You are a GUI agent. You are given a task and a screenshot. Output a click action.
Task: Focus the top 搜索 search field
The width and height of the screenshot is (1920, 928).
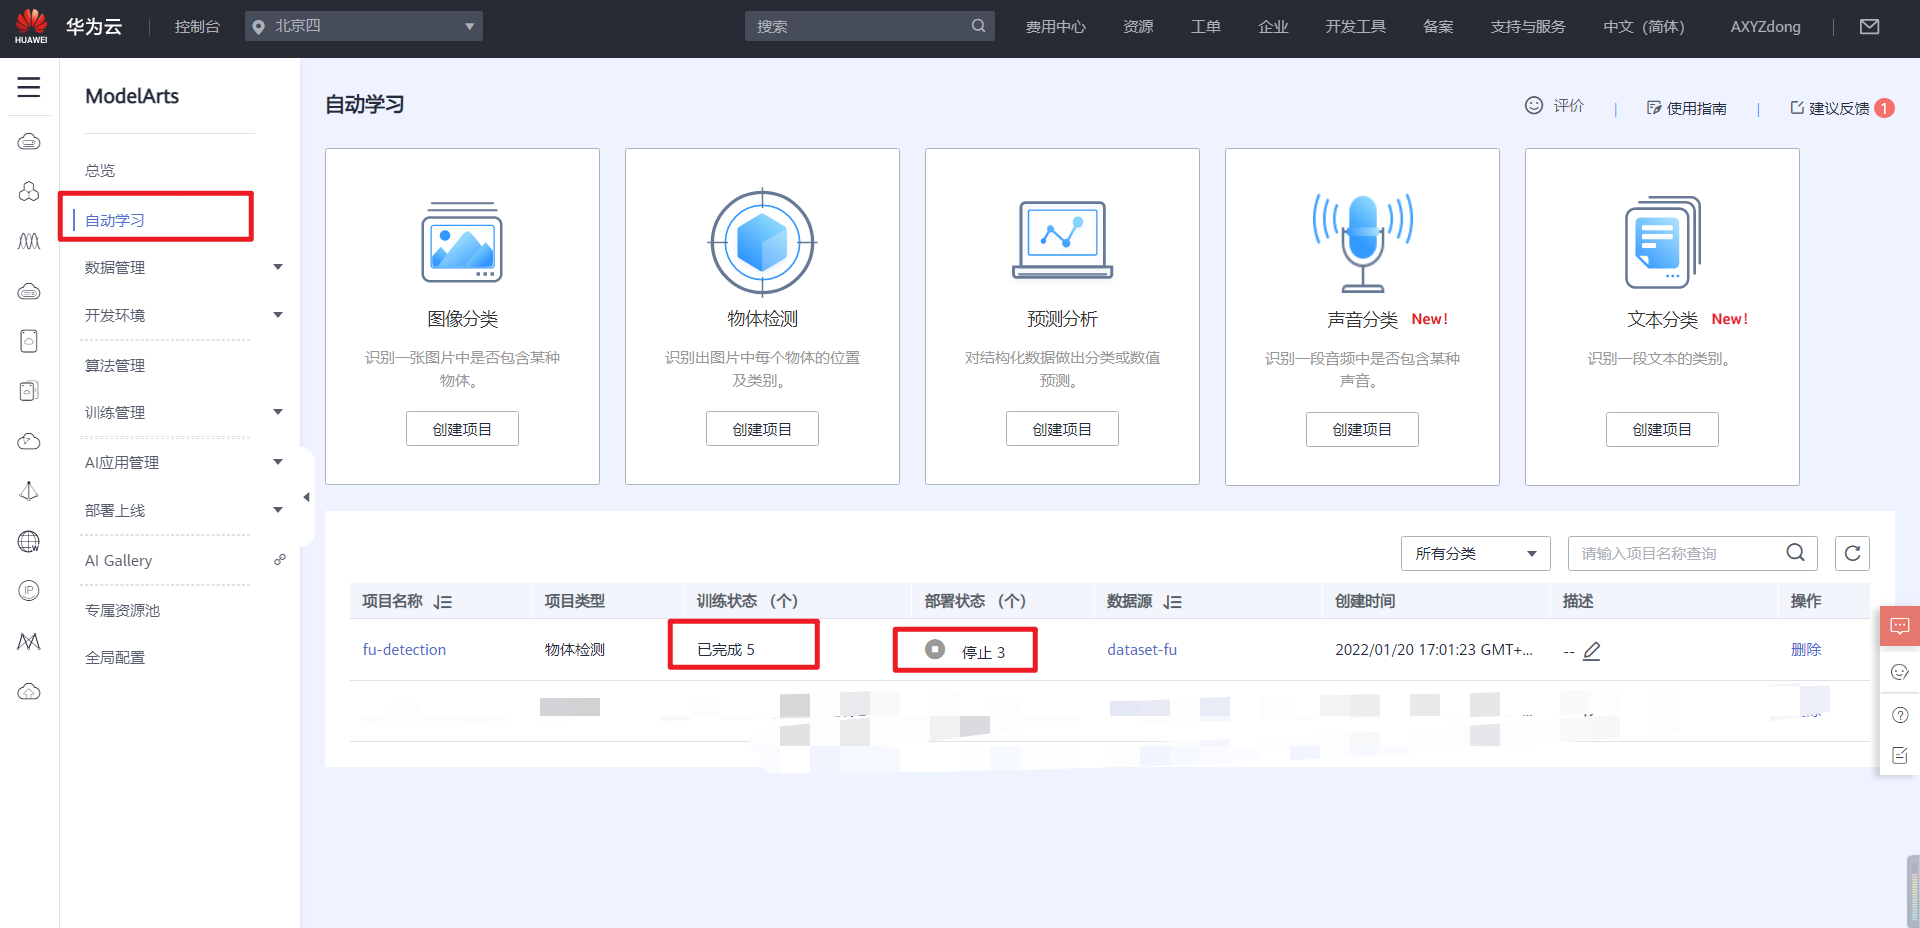[x=870, y=26]
